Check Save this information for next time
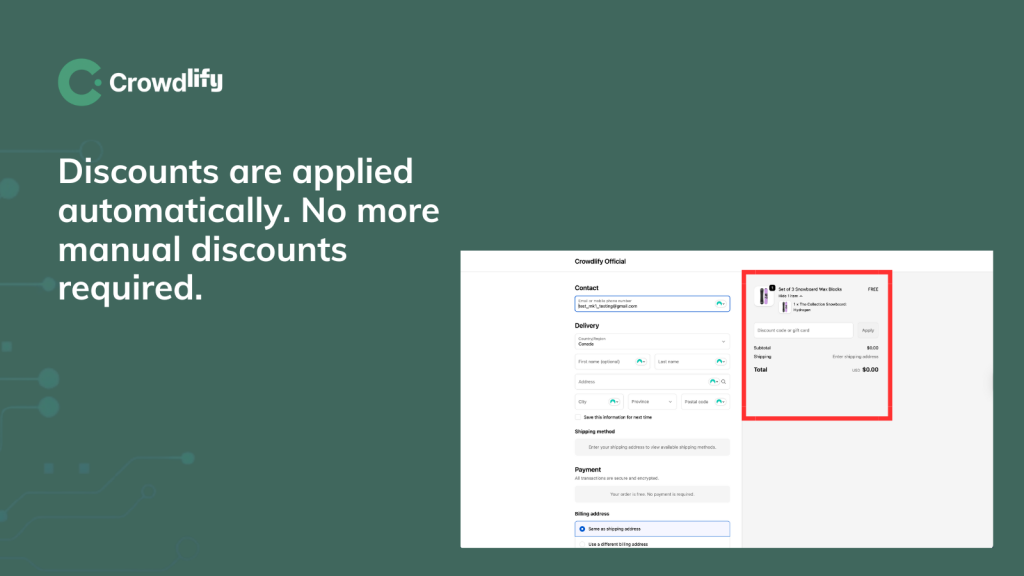The height and width of the screenshot is (576, 1024). tap(578, 417)
